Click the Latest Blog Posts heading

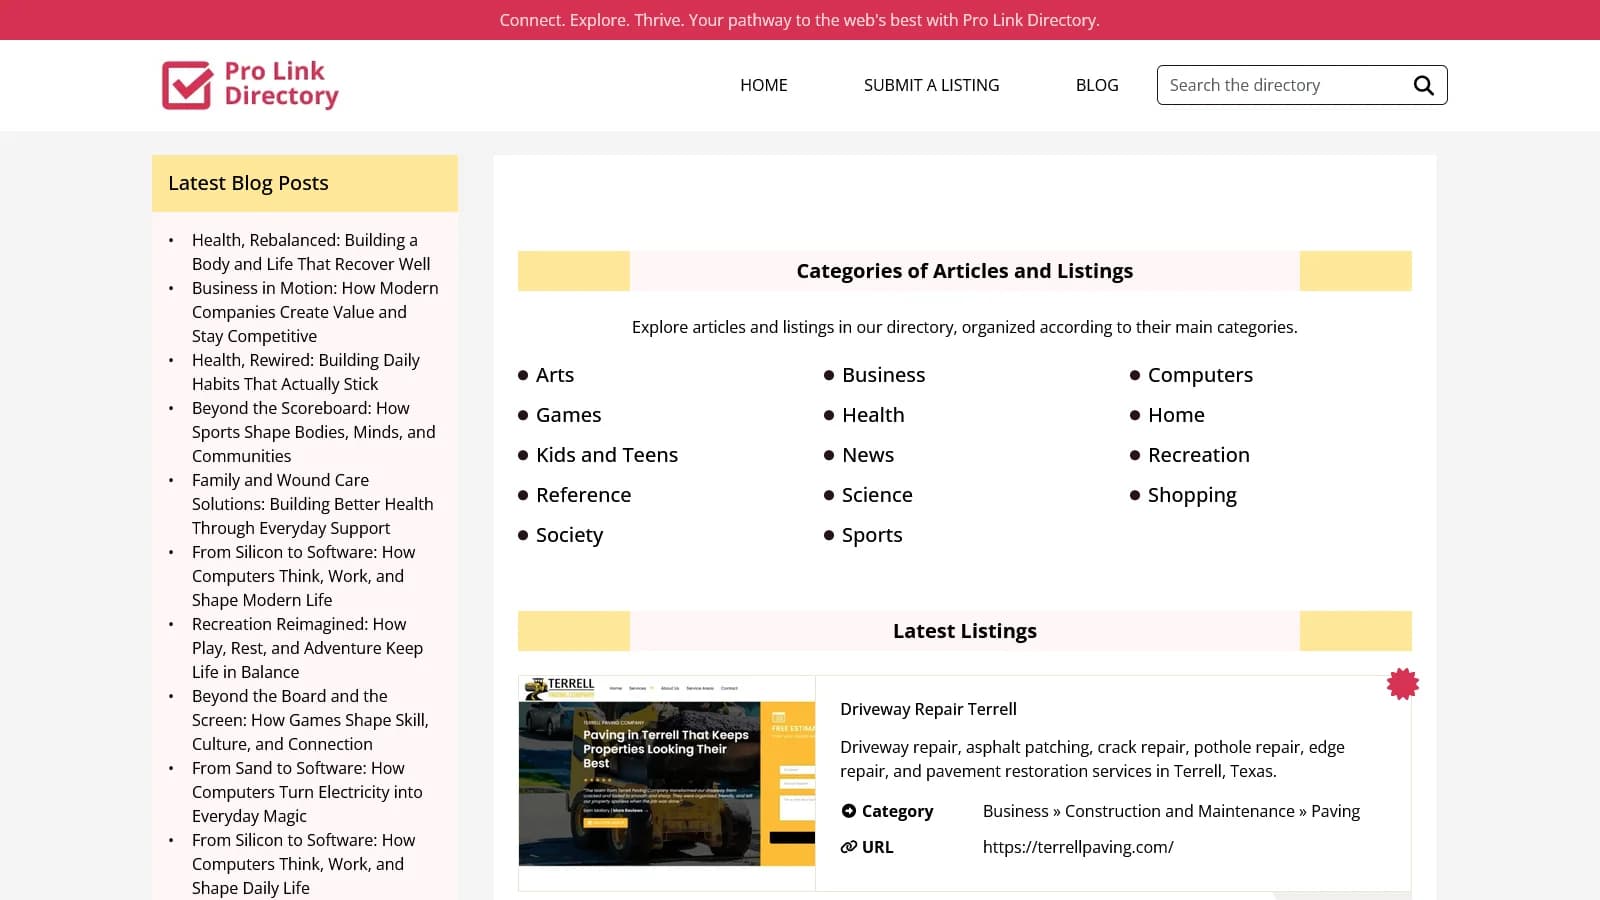click(x=248, y=183)
